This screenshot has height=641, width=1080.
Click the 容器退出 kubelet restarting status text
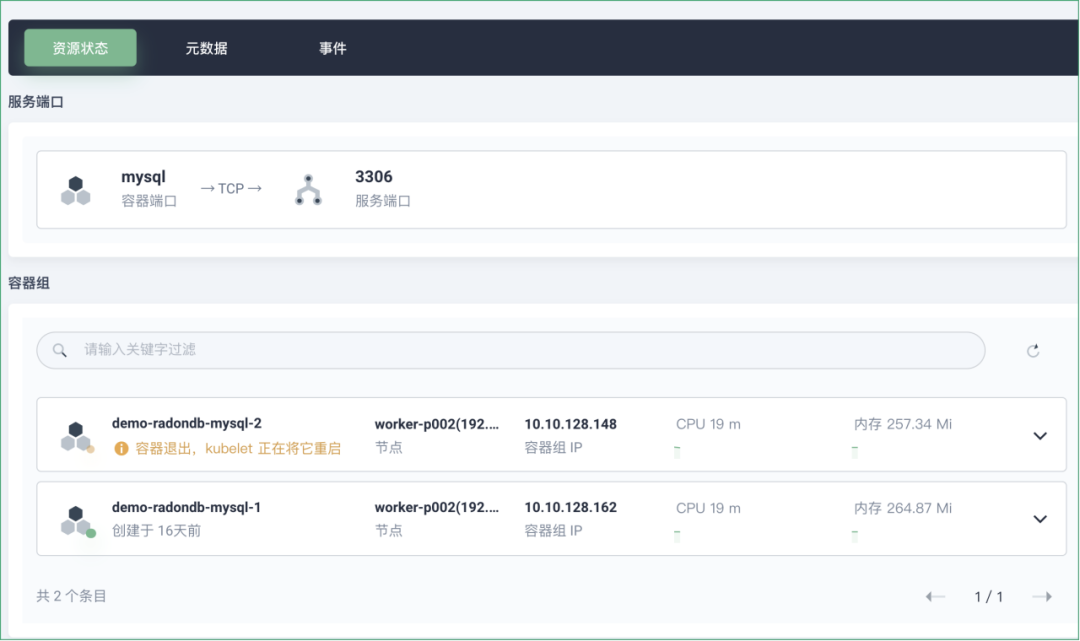(x=238, y=448)
